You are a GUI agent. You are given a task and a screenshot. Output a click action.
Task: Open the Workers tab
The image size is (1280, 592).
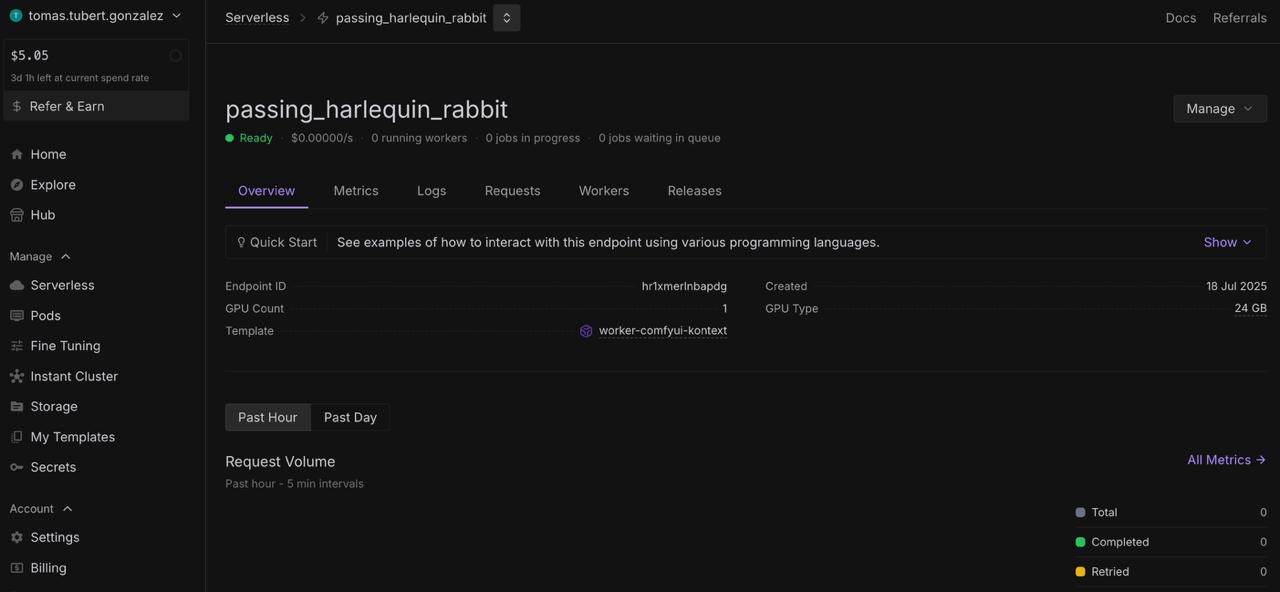604,191
